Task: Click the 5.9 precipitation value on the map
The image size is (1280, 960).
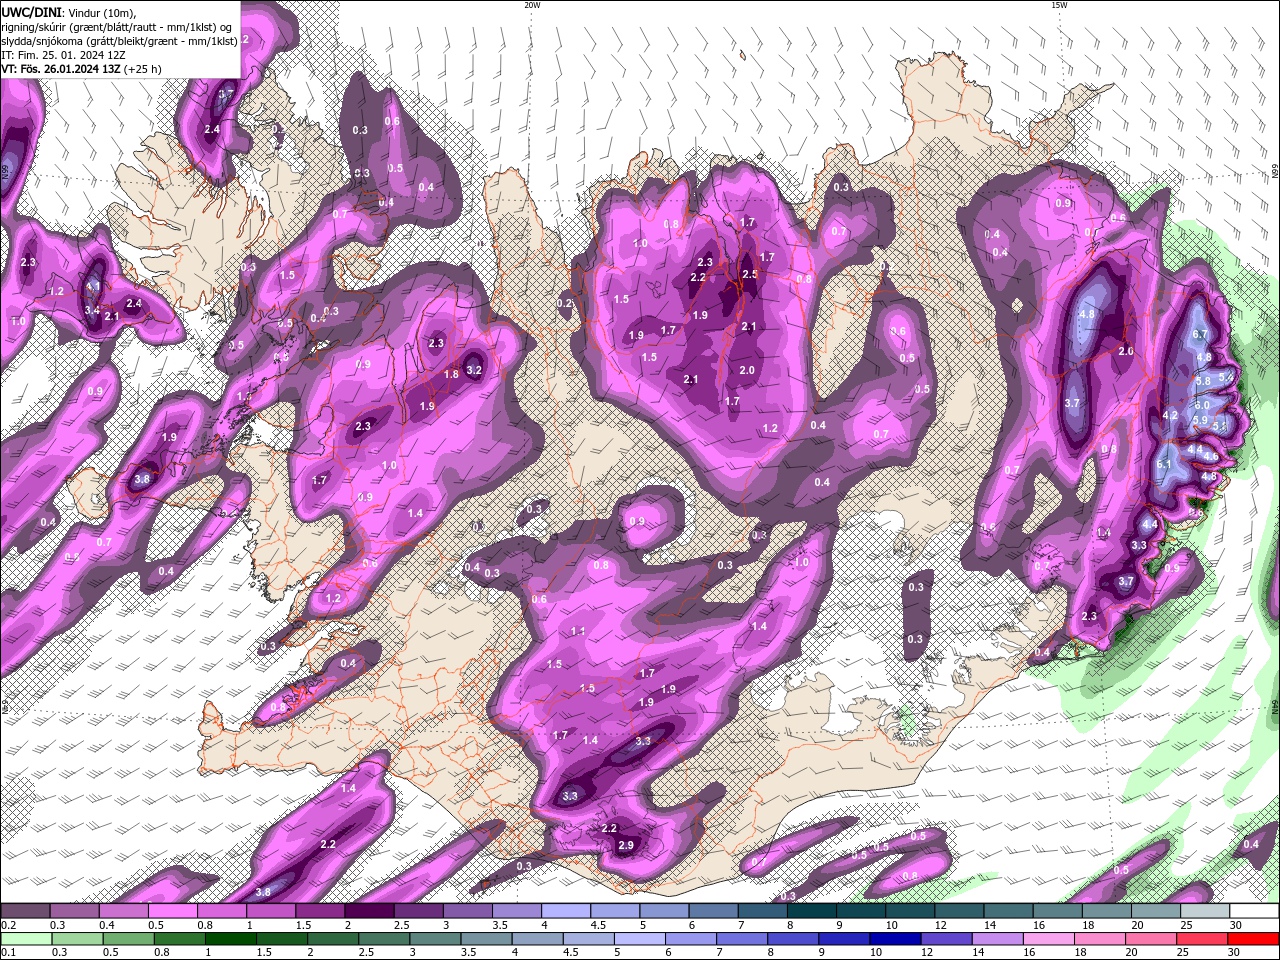Action: pos(1200,420)
